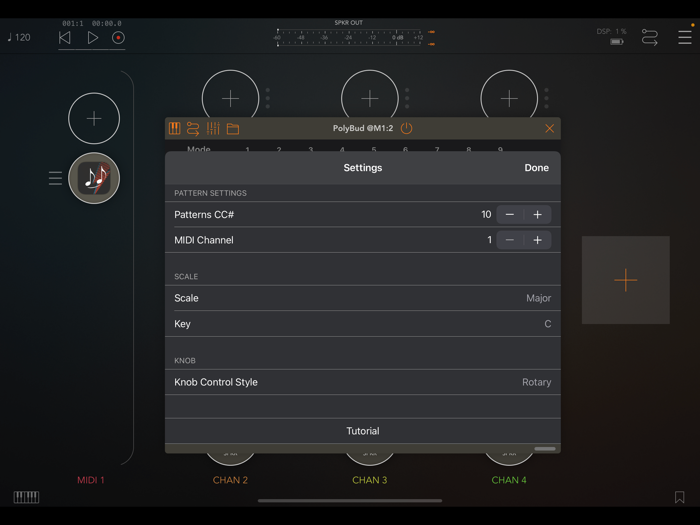Screen dimensions: 700x525
Task: Increase the MIDI Channel value
Action: pyautogui.click(x=538, y=240)
